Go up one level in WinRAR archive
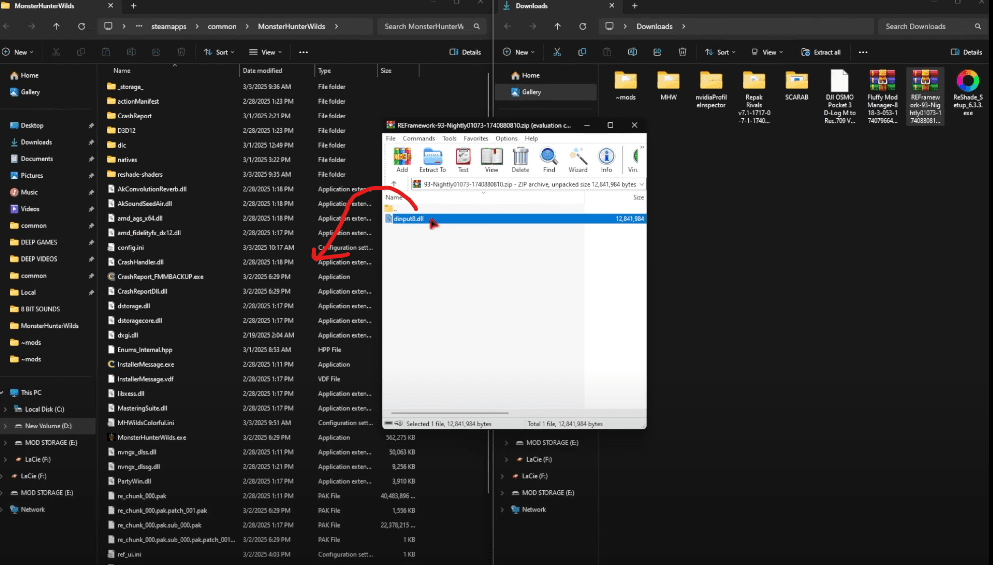The image size is (993, 565). click(x=394, y=184)
